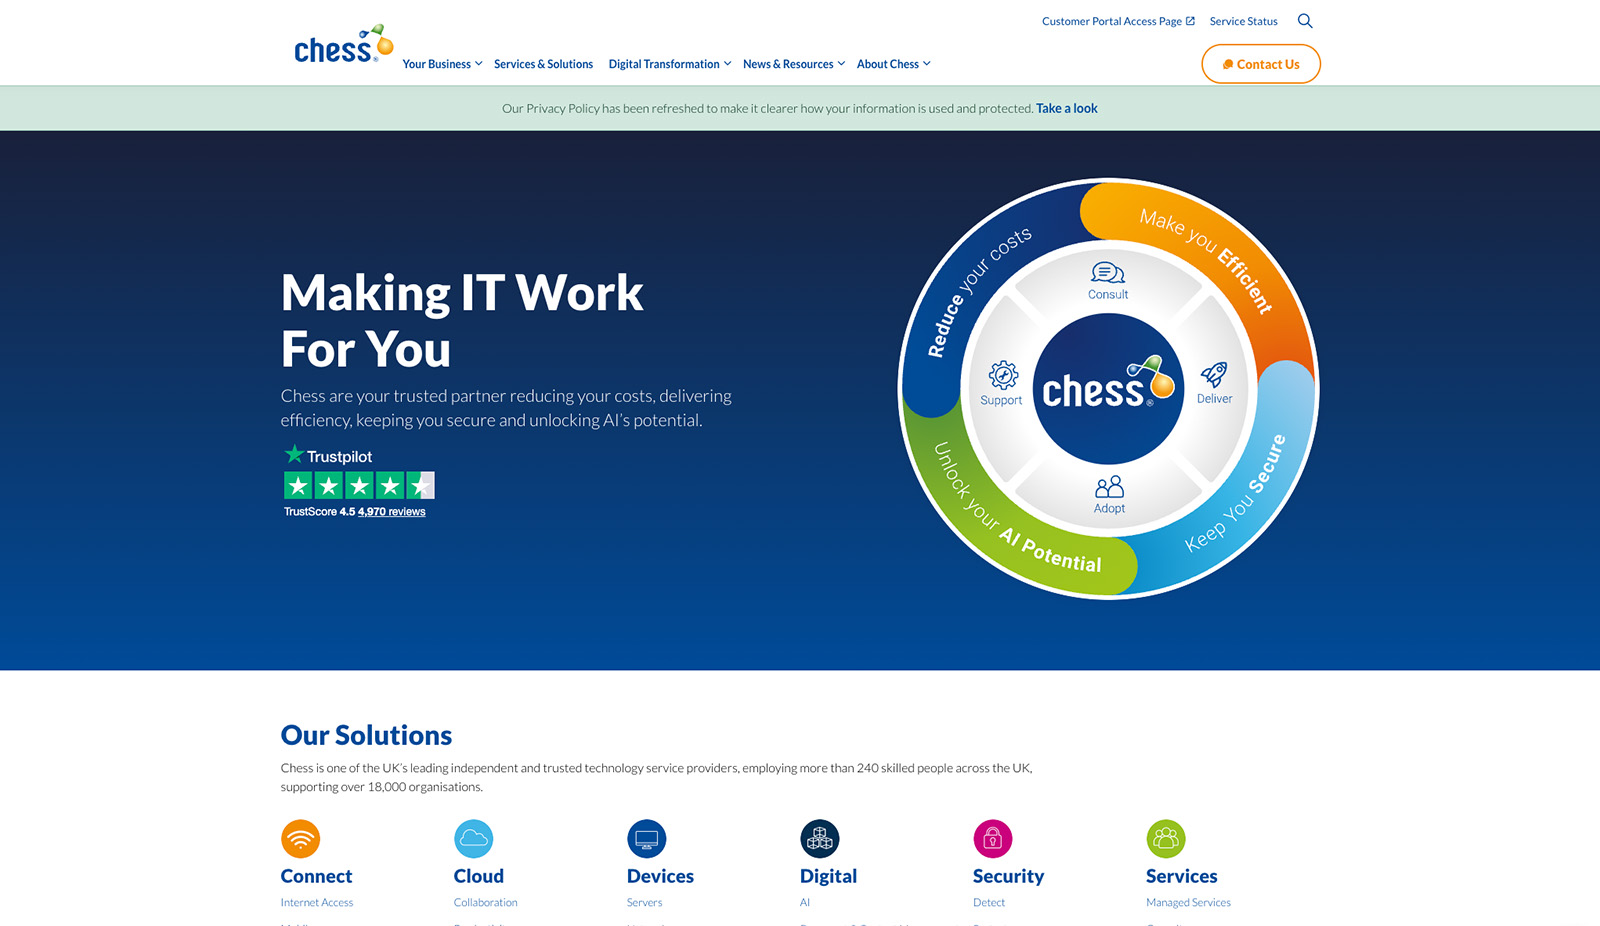Open the Devices monitor icon
The height and width of the screenshot is (926, 1600).
point(646,839)
